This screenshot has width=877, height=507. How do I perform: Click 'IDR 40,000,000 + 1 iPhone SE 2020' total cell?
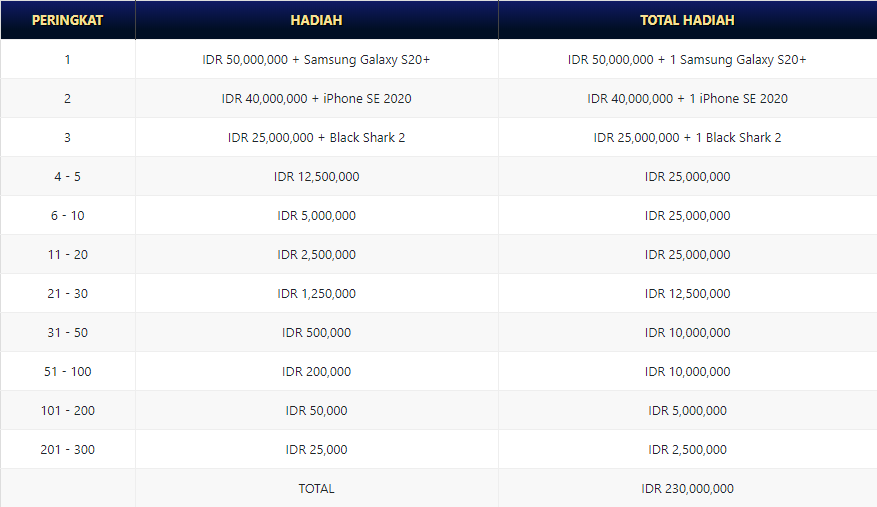[x=687, y=98]
